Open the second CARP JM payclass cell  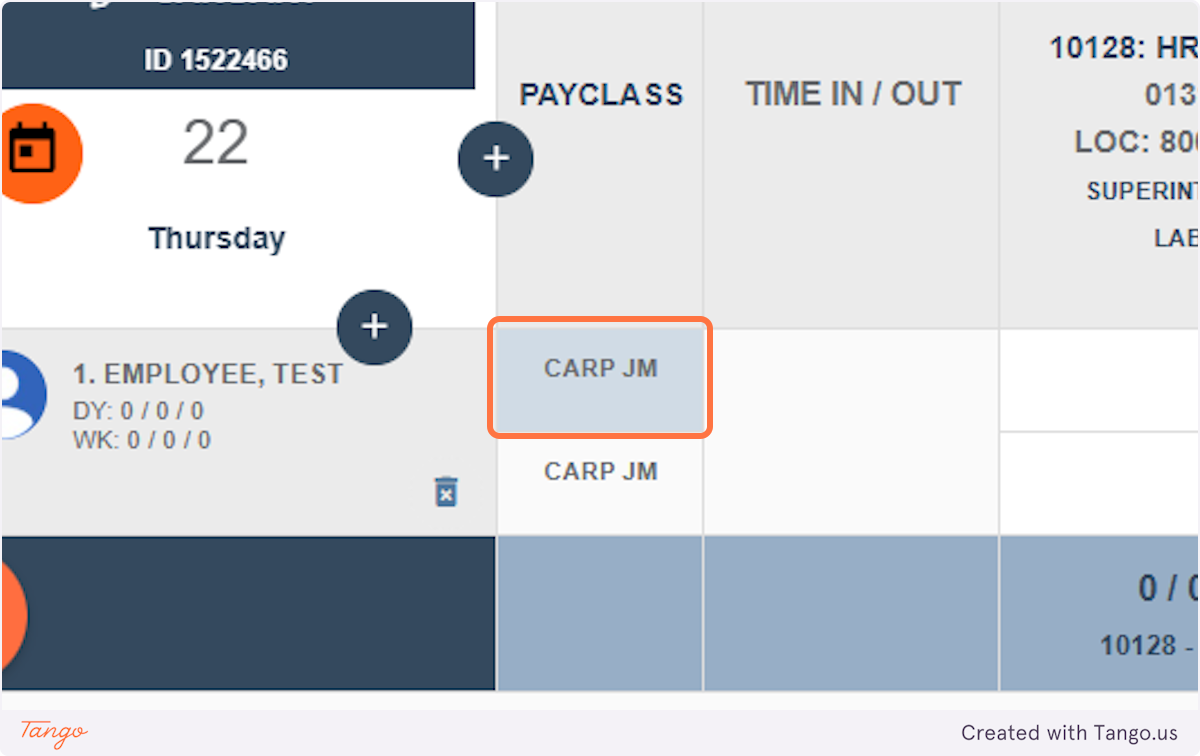coord(600,472)
